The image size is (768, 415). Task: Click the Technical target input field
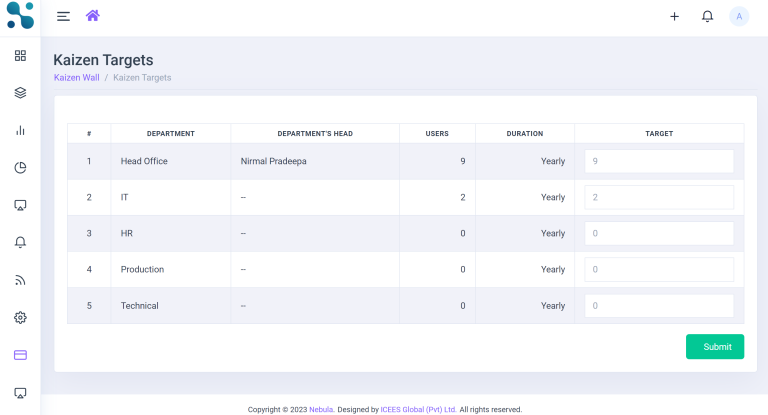tap(659, 306)
